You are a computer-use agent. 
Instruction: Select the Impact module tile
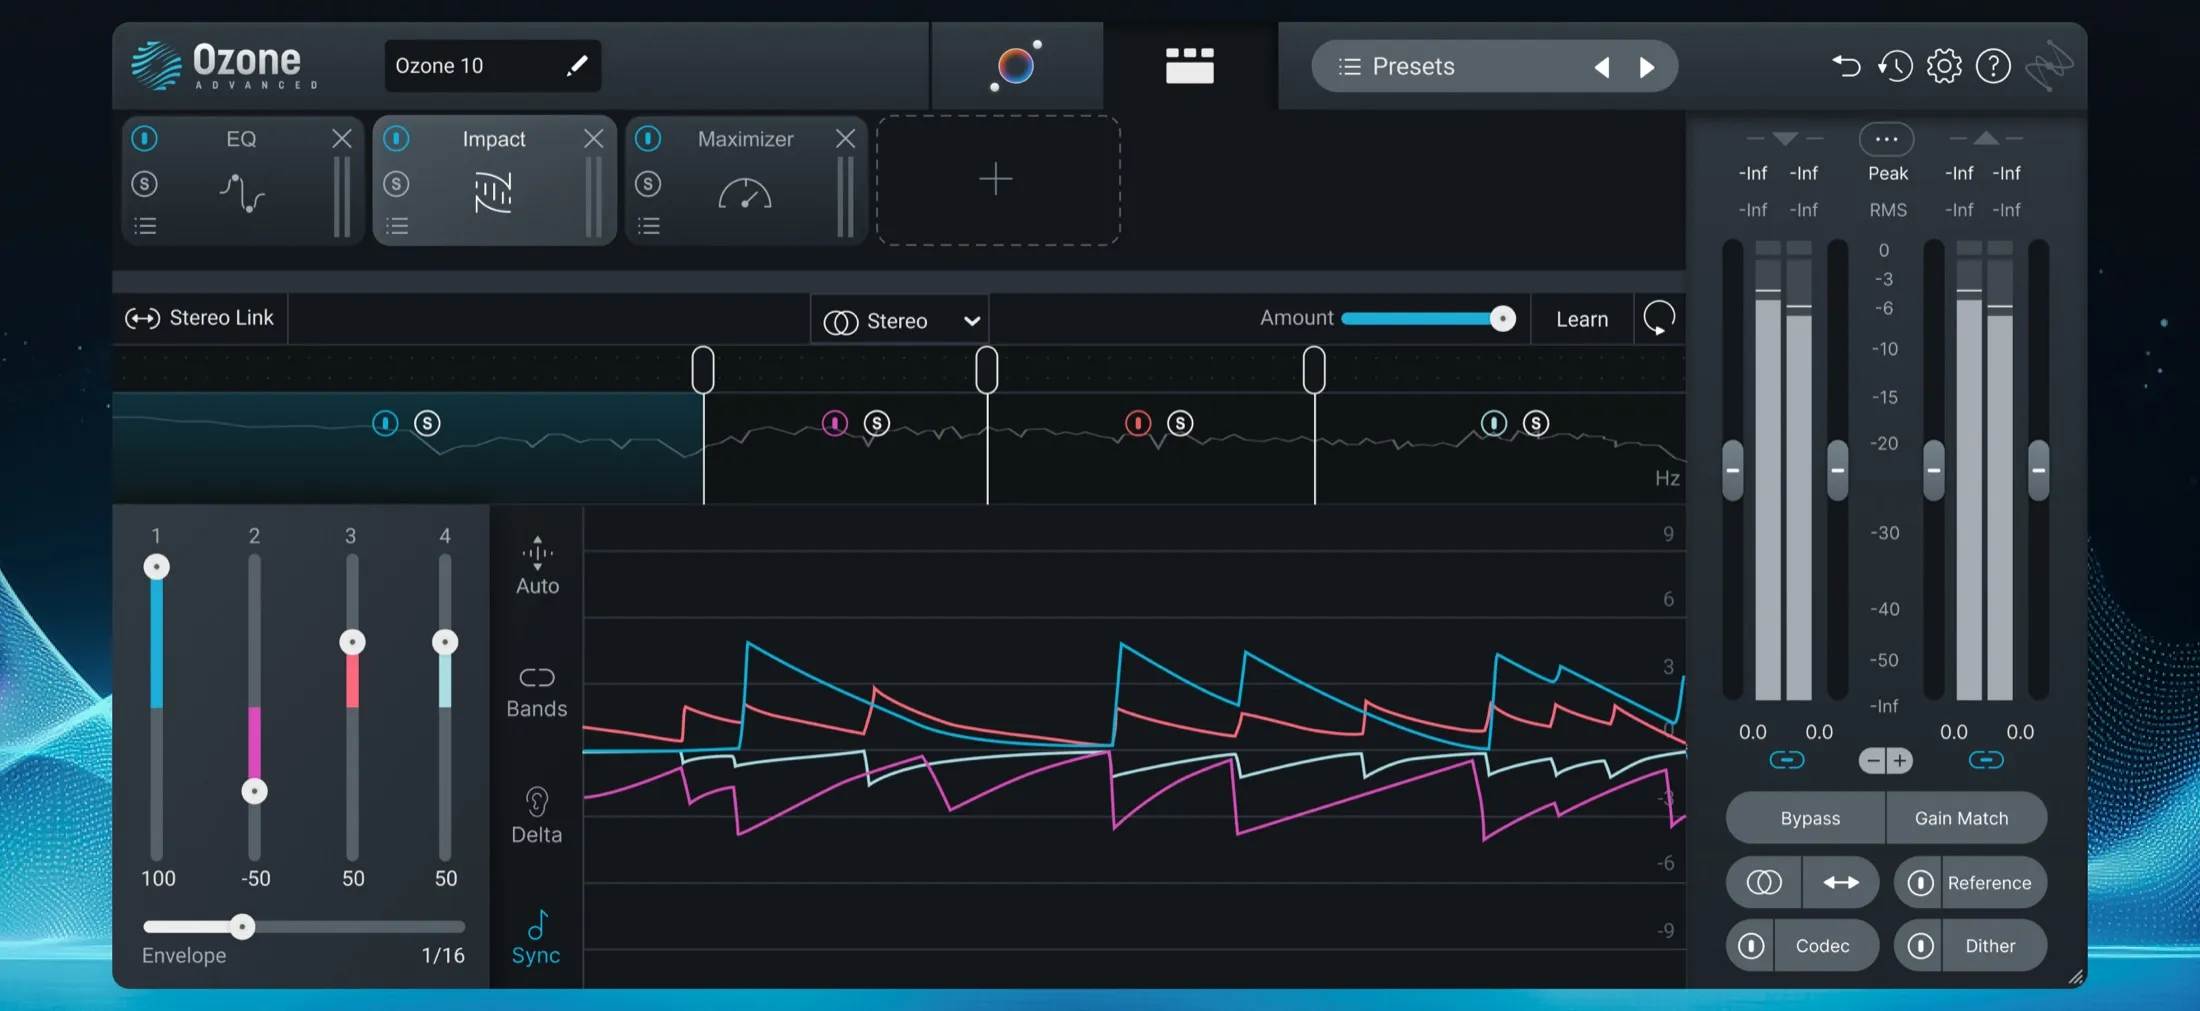coord(494,181)
